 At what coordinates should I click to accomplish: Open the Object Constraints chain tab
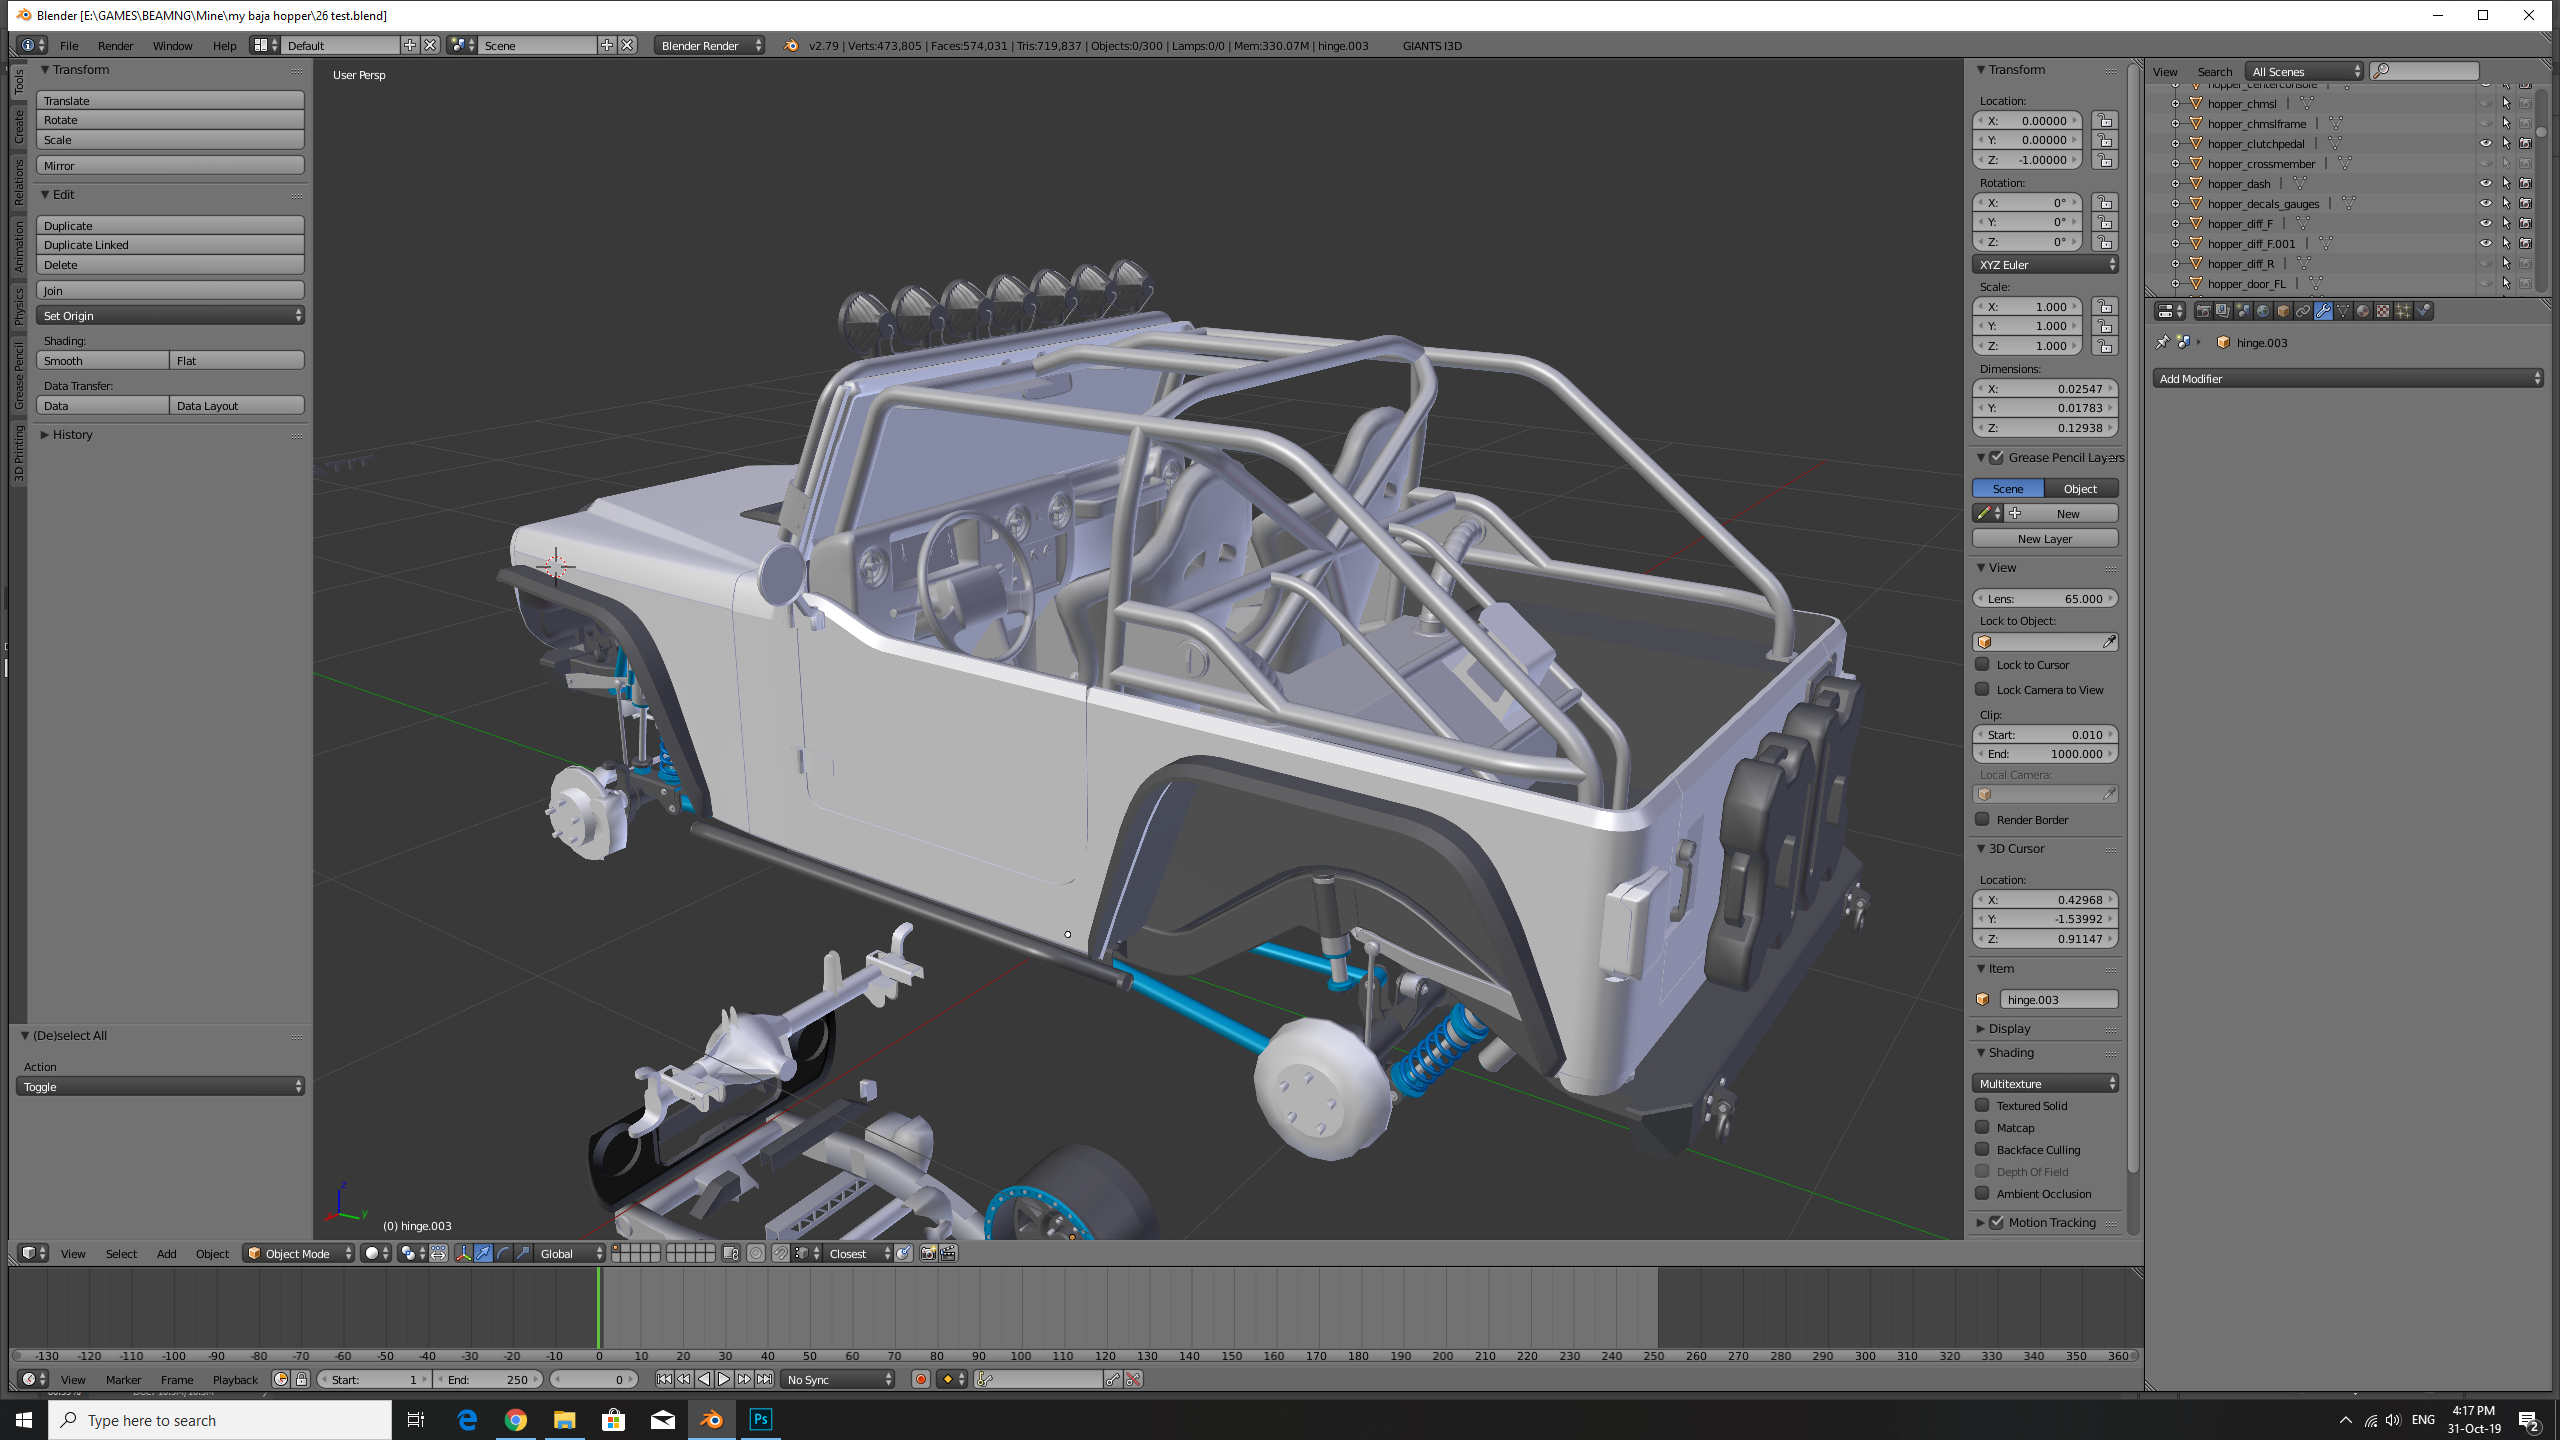click(2303, 311)
